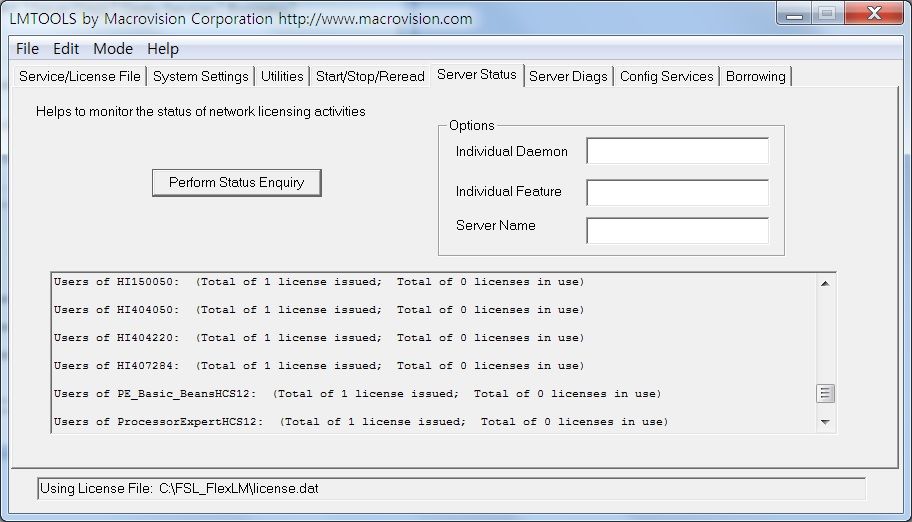
Task: Open the Server Diags tab
Action: click(x=568, y=76)
